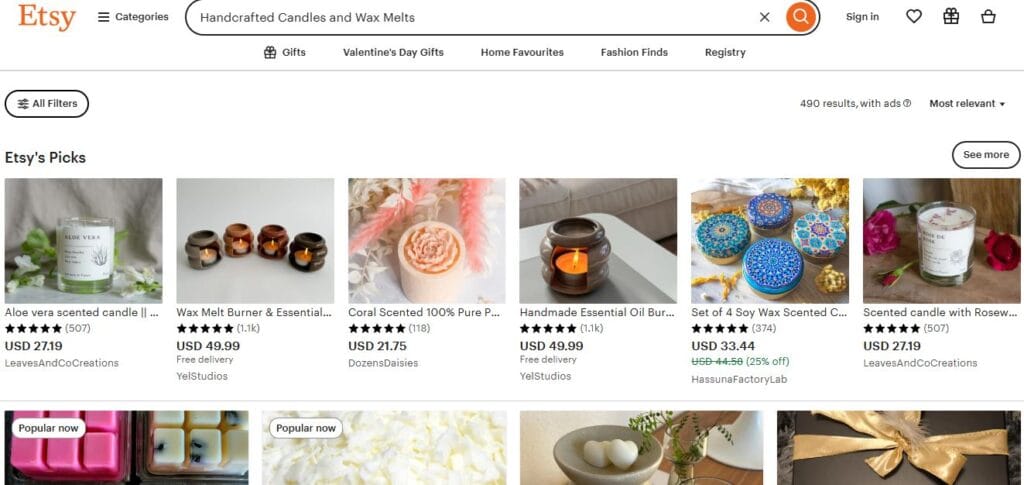Click the ads info question mark icon
This screenshot has width=1024, height=485.
(x=907, y=104)
